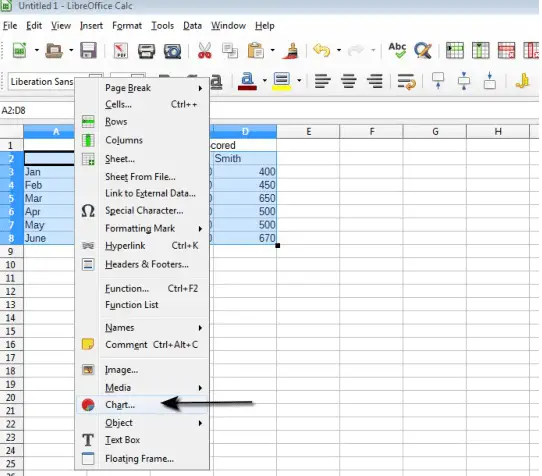Align cell contents to top

(x=438, y=81)
